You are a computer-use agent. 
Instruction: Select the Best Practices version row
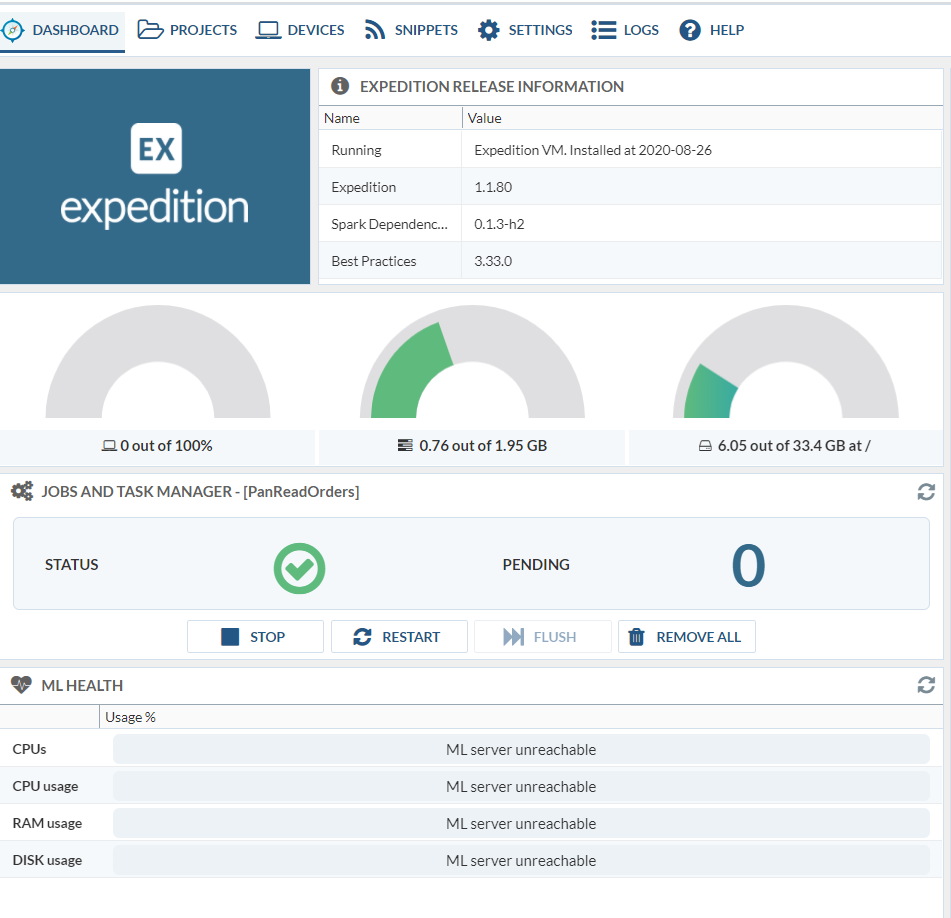click(630, 261)
